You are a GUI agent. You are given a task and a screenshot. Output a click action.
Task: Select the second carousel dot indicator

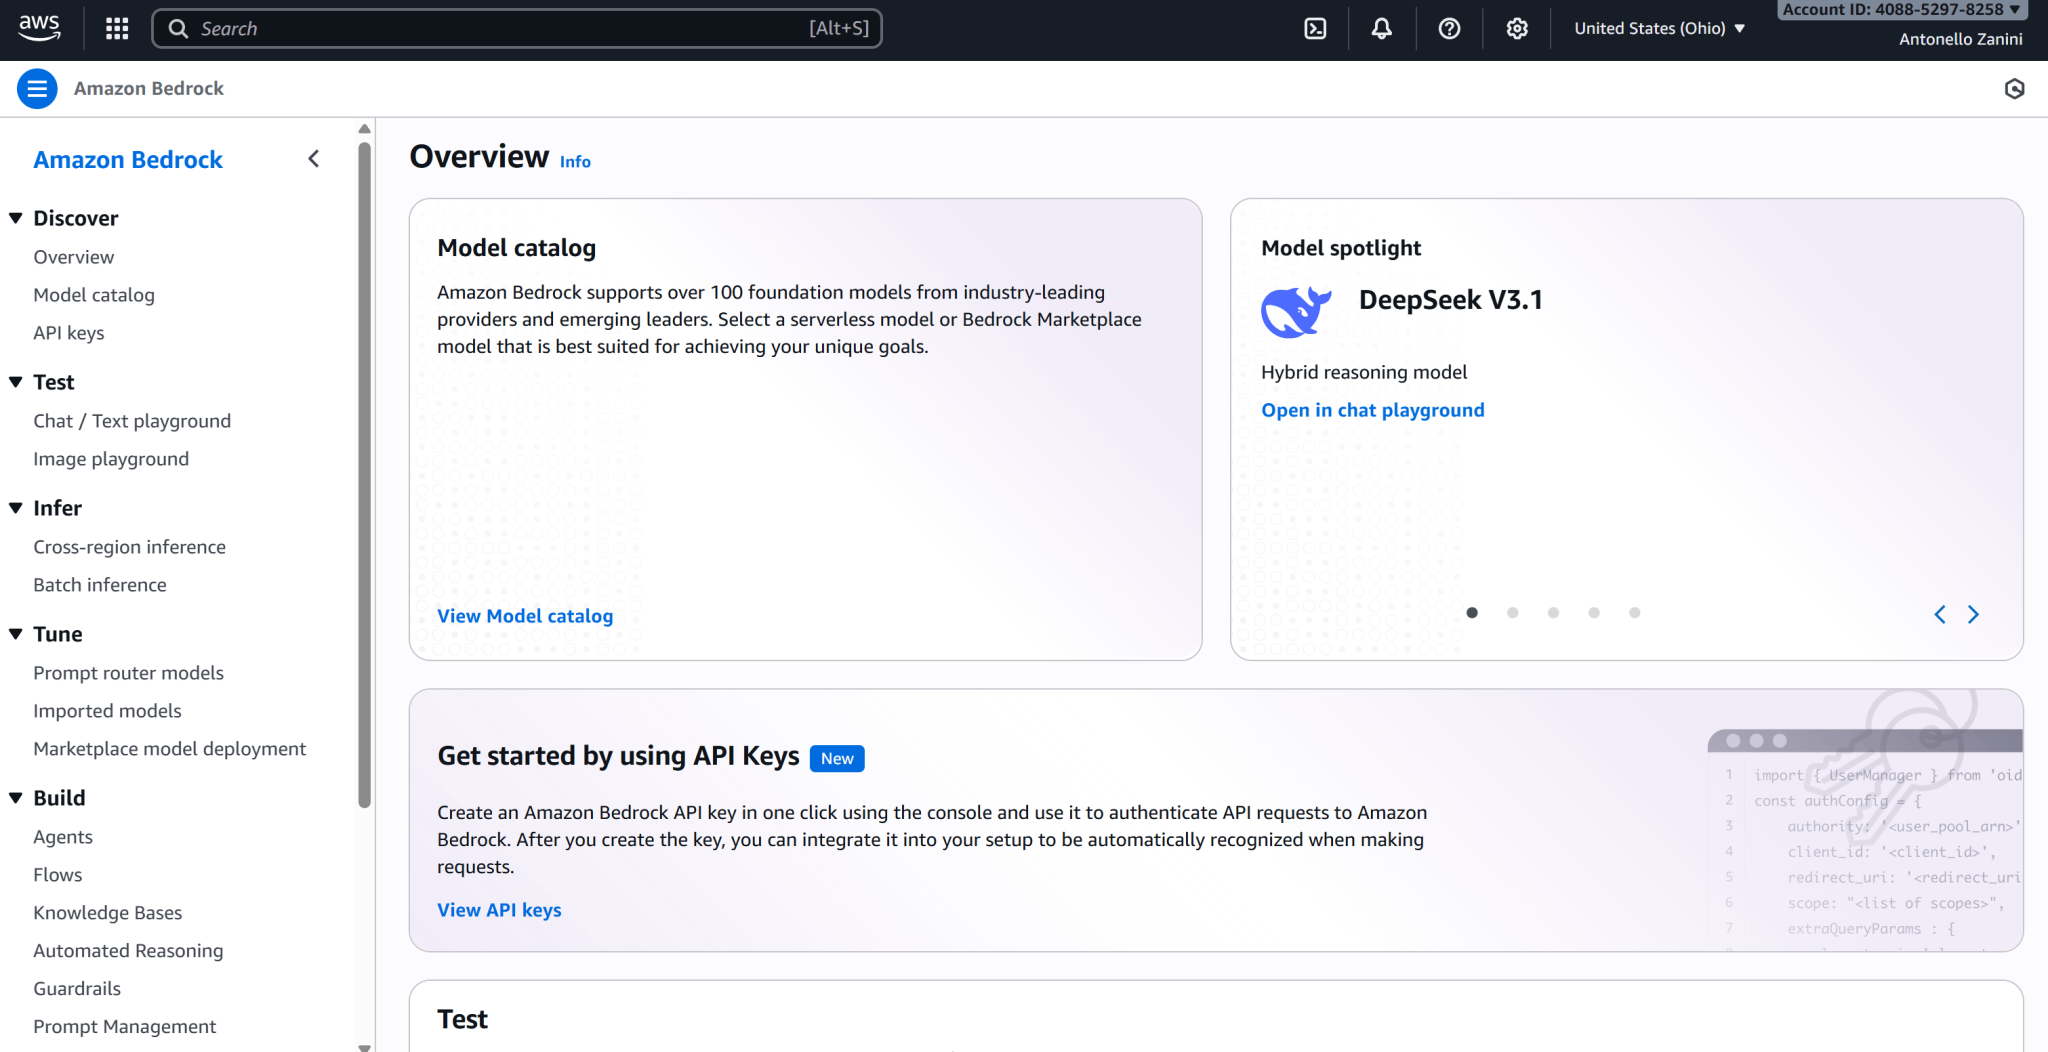tap(1512, 613)
